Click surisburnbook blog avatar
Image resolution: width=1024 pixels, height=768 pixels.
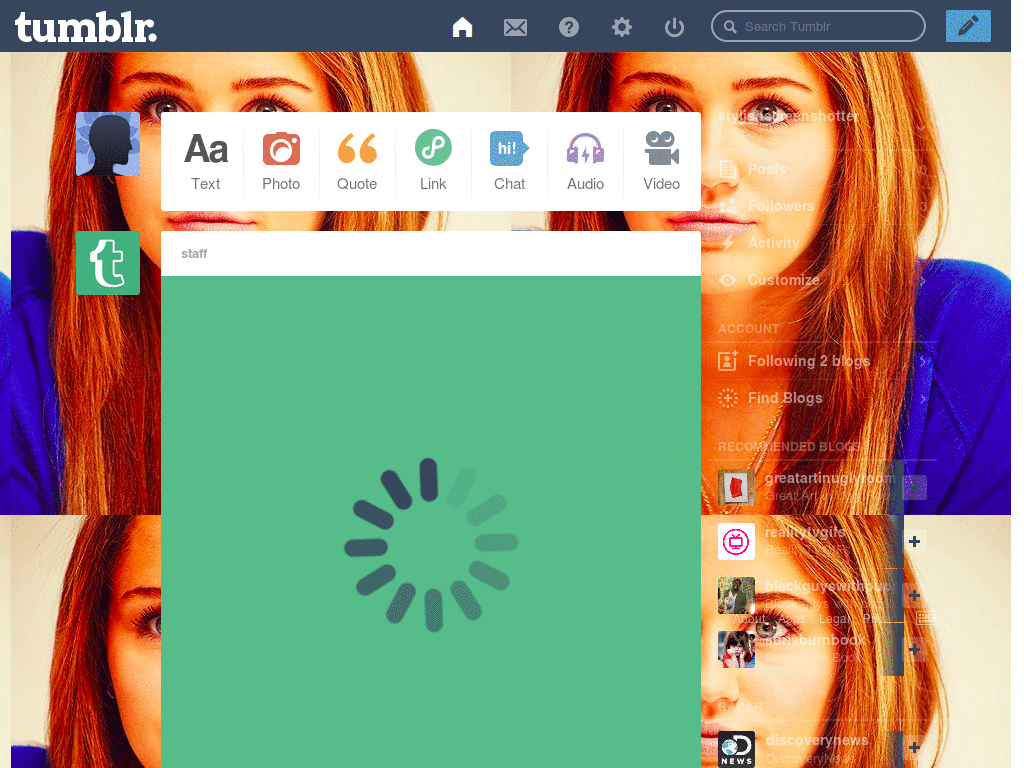(x=736, y=650)
